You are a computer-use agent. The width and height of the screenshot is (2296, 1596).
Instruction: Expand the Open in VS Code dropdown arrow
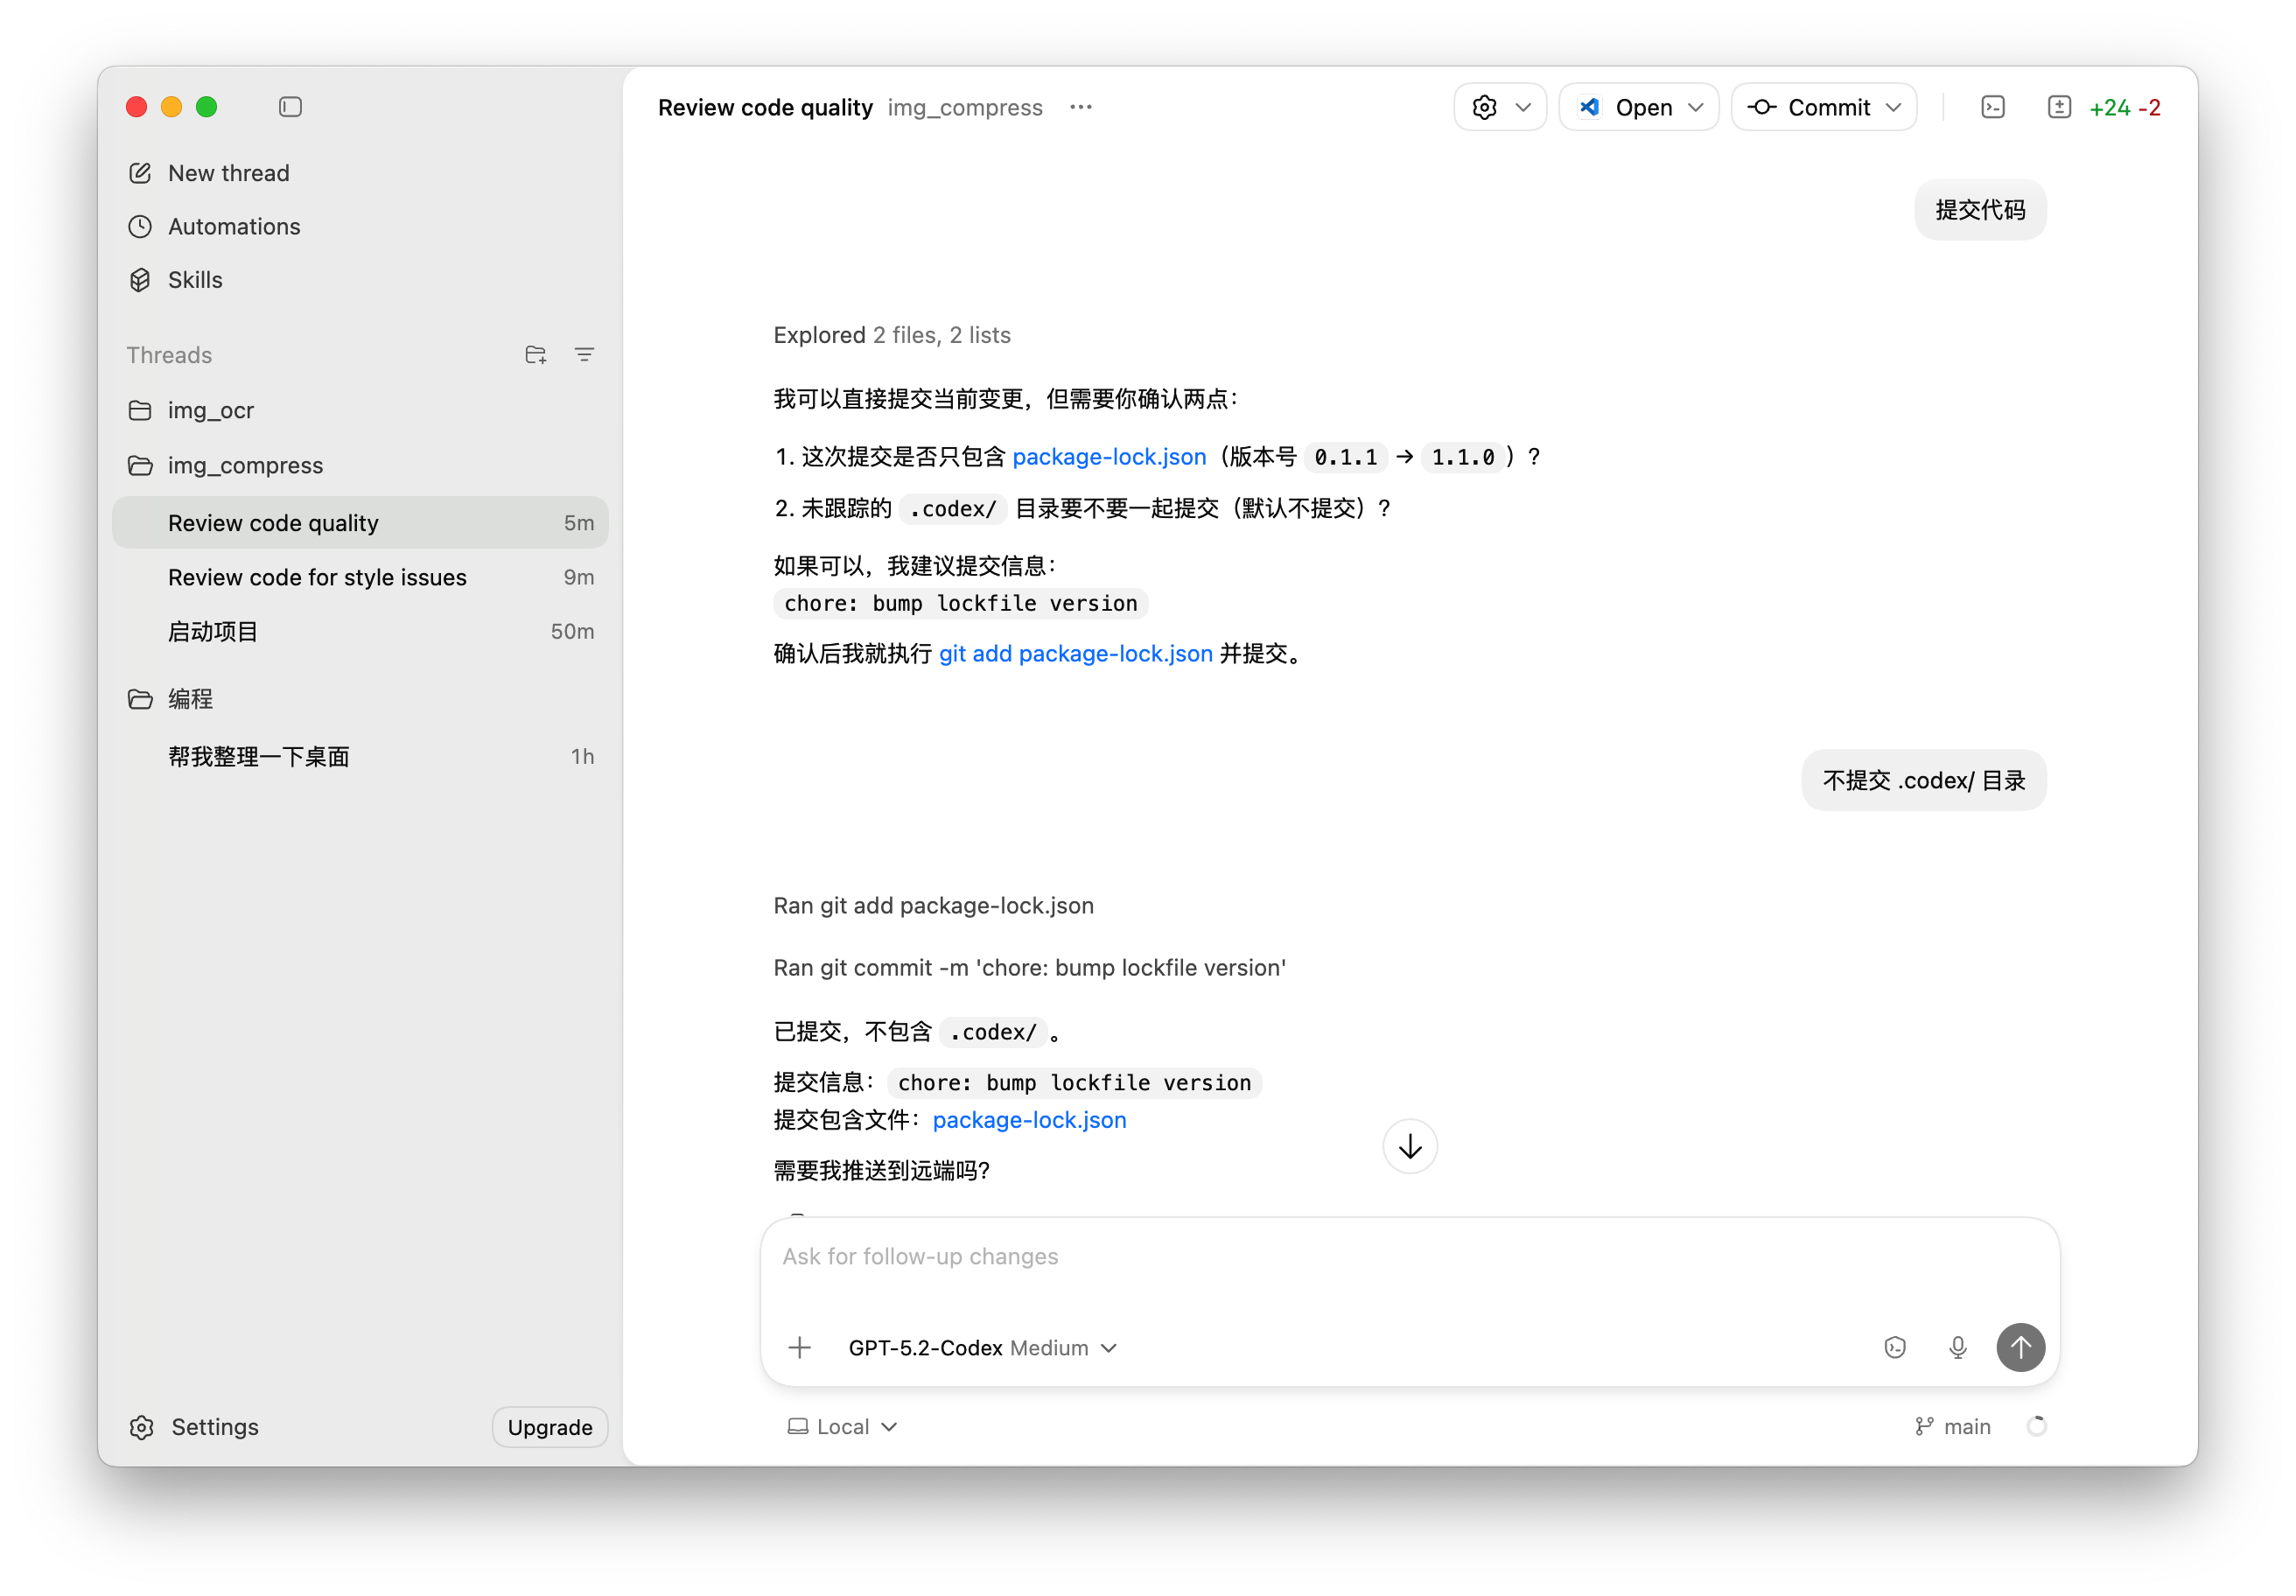(1696, 107)
